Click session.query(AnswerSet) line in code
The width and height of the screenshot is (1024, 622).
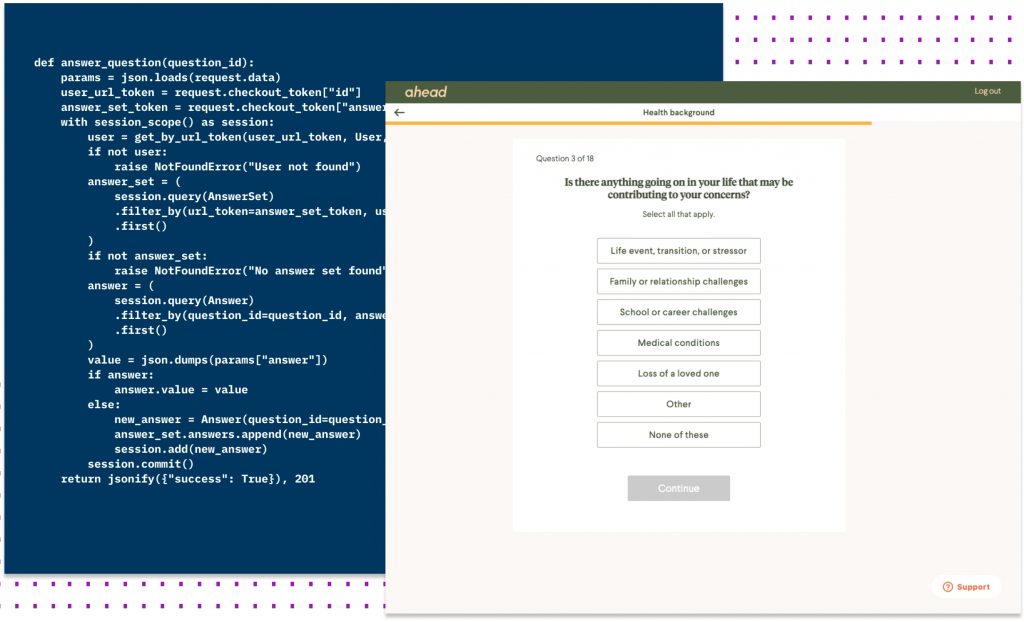(194, 197)
